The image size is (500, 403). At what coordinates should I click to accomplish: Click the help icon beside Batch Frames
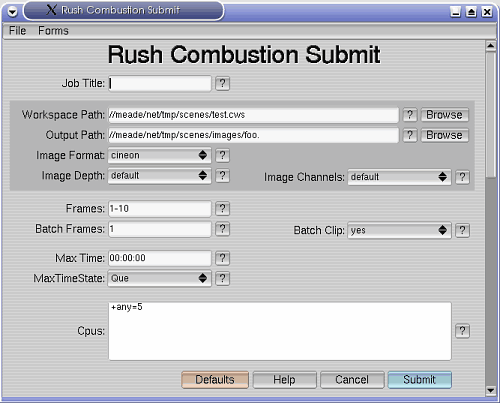(222, 229)
